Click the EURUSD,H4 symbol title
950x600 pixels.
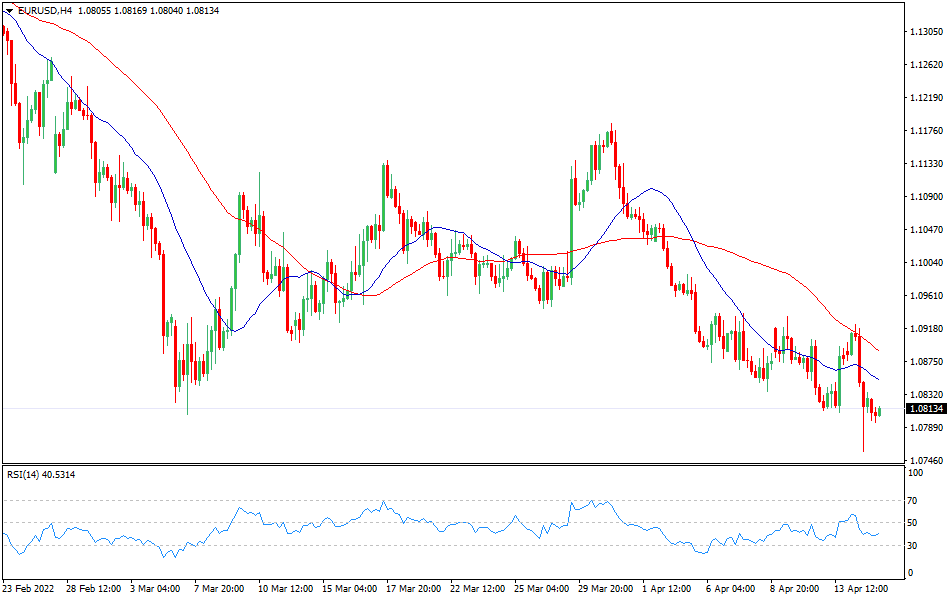point(42,10)
